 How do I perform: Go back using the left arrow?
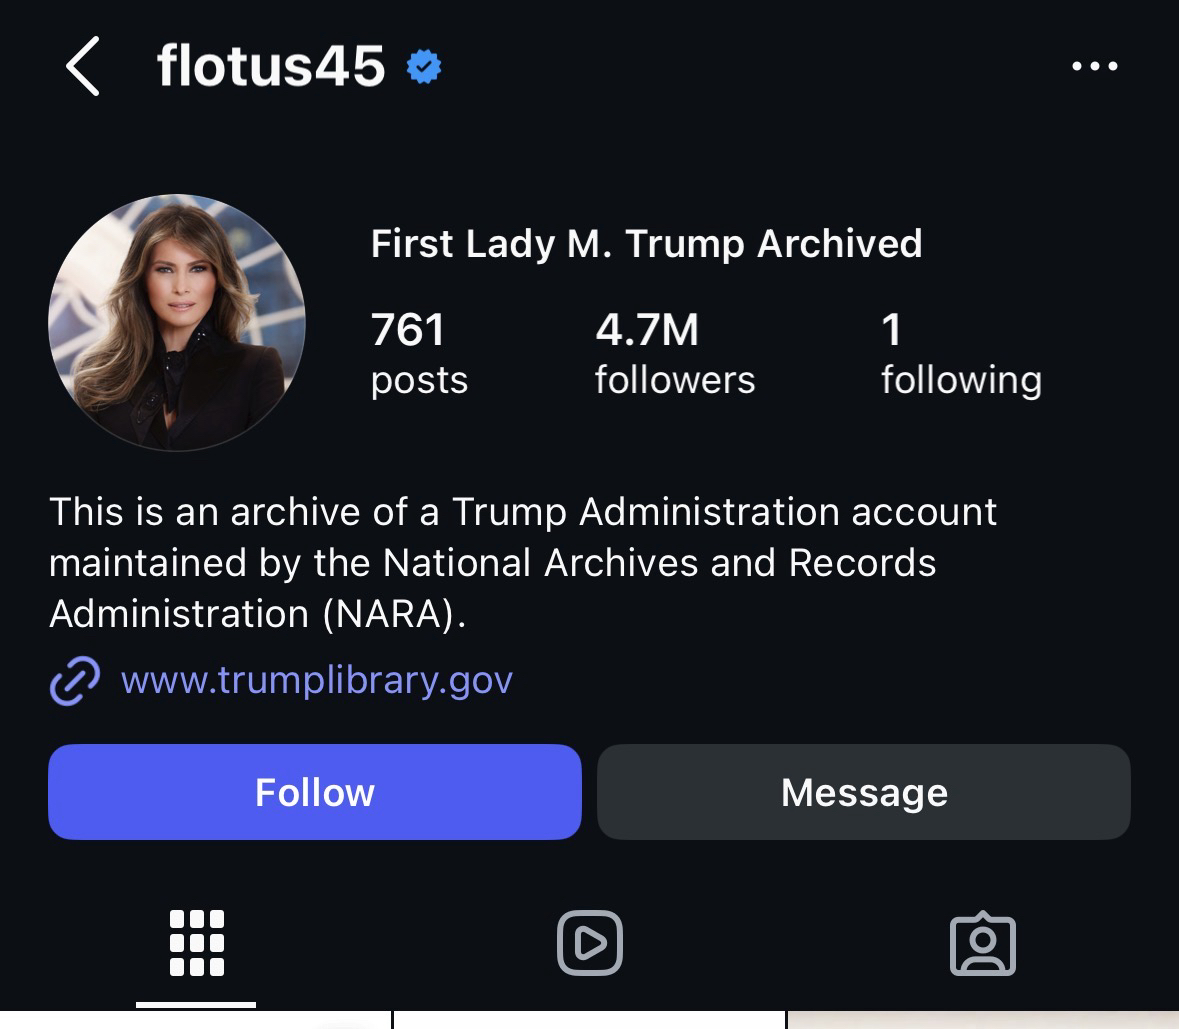[x=83, y=66]
